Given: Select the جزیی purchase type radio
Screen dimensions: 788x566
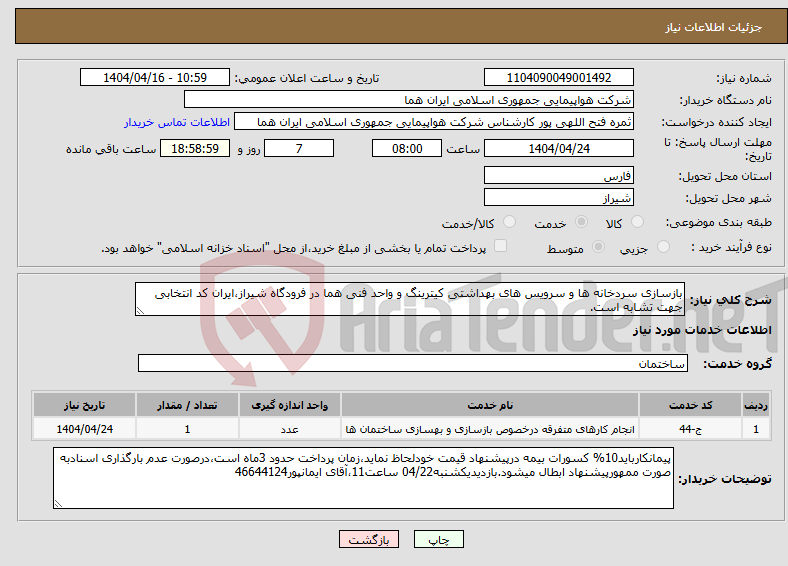Looking at the screenshot, I should (x=663, y=246).
